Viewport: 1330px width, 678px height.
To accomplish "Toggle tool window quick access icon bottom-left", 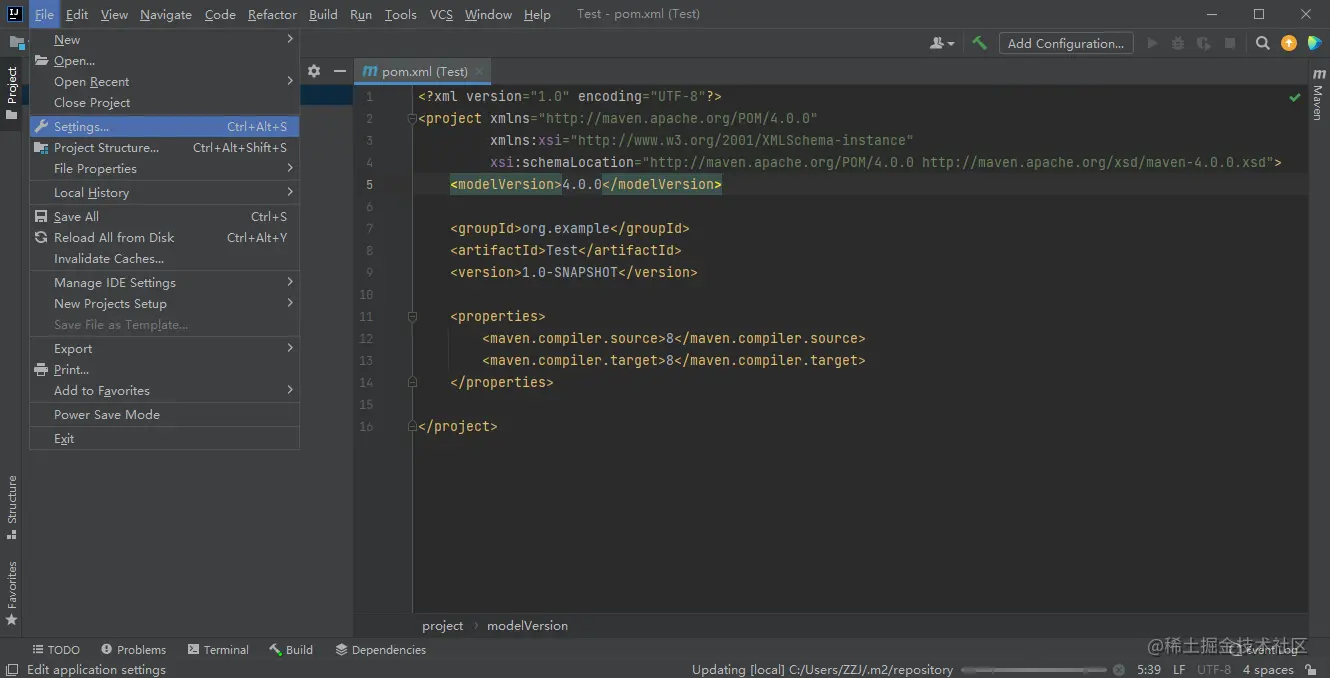I will [x=12, y=670].
